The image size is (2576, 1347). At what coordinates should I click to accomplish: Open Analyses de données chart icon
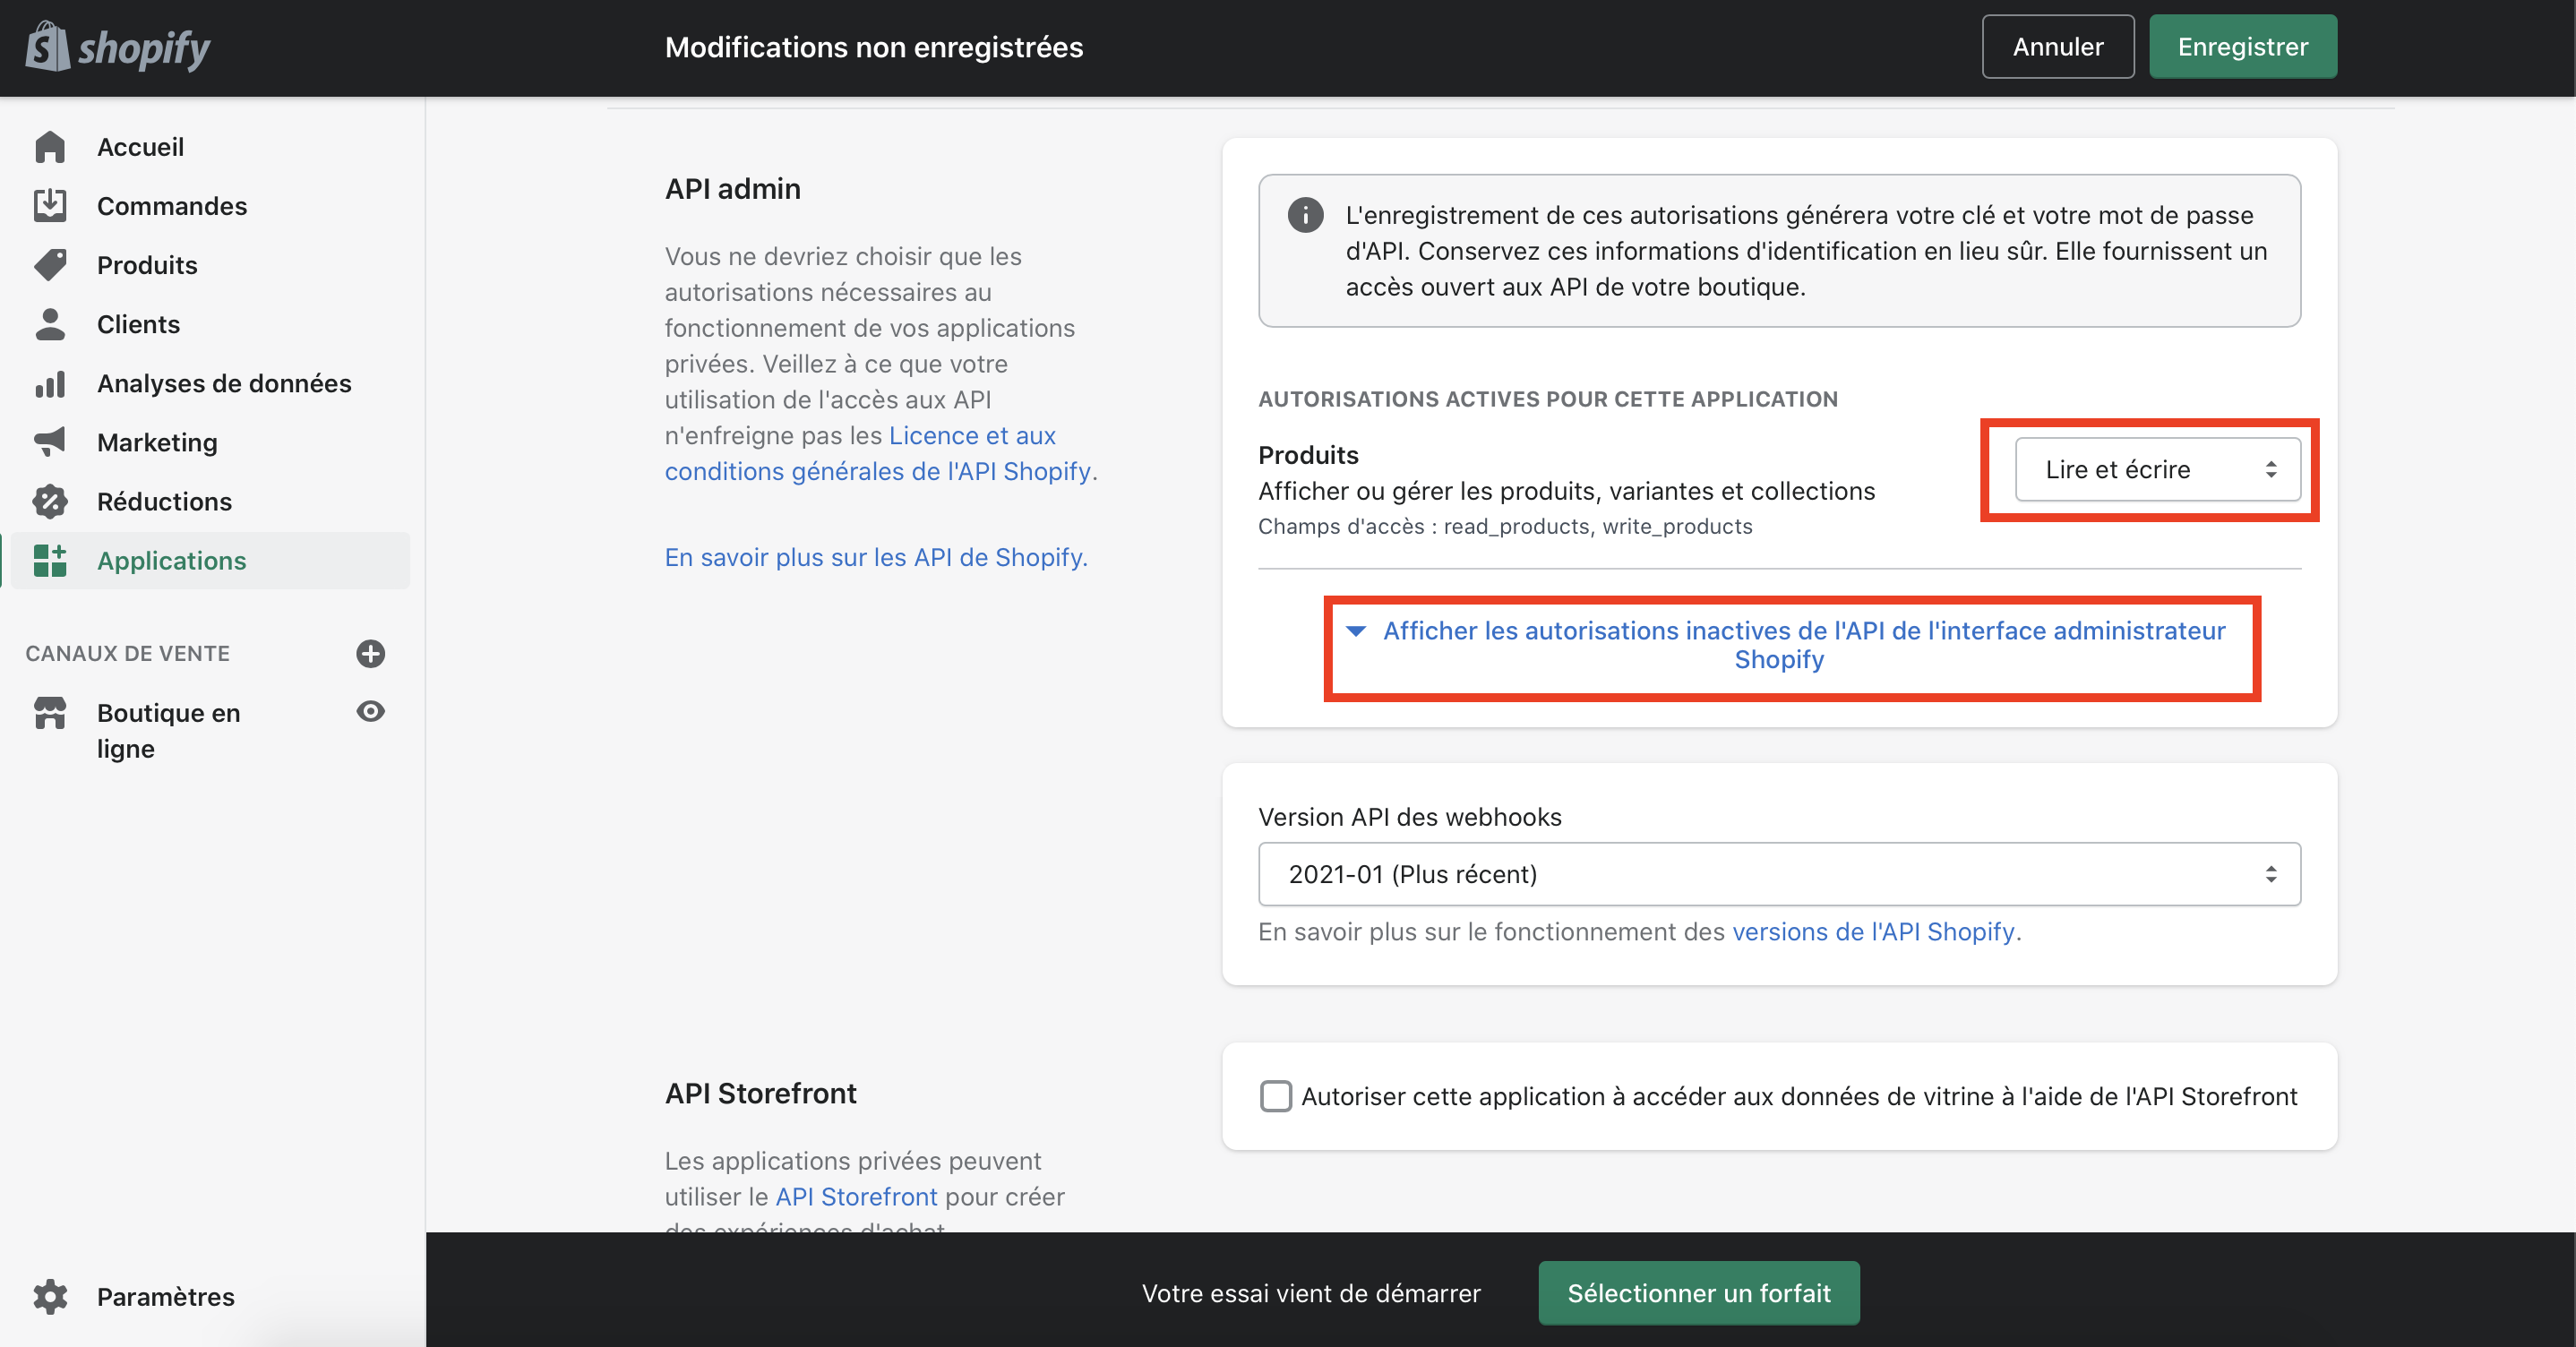tap(50, 383)
